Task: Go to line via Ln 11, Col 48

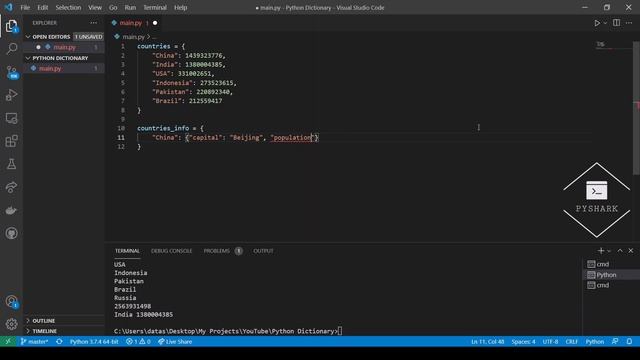Action: coord(487,342)
